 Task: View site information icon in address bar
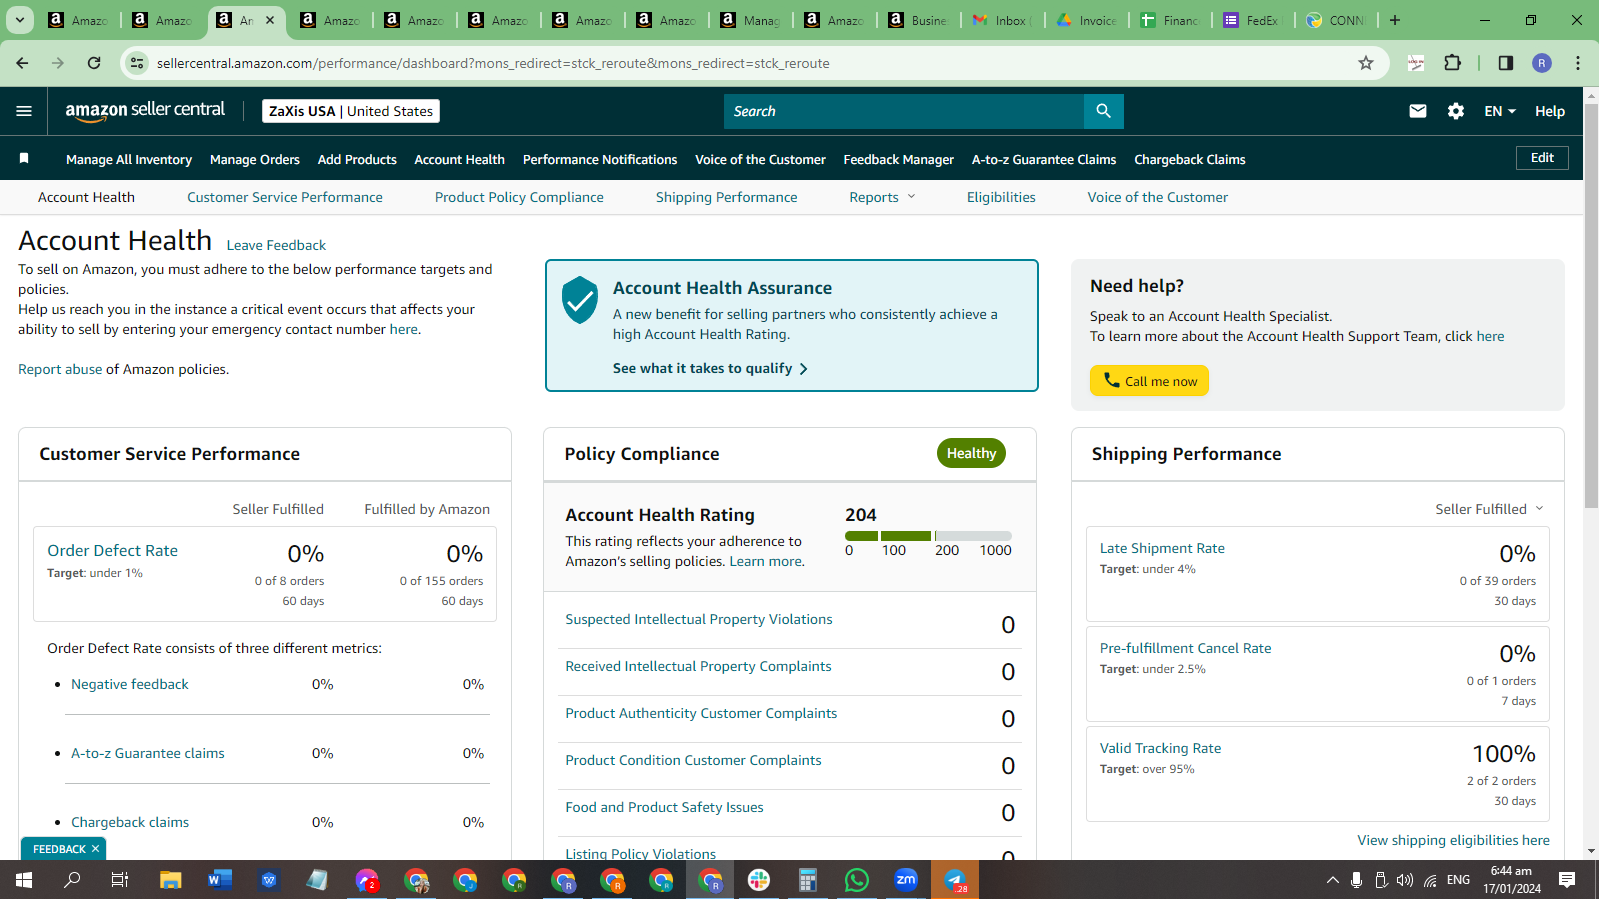click(x=138, y=63)
